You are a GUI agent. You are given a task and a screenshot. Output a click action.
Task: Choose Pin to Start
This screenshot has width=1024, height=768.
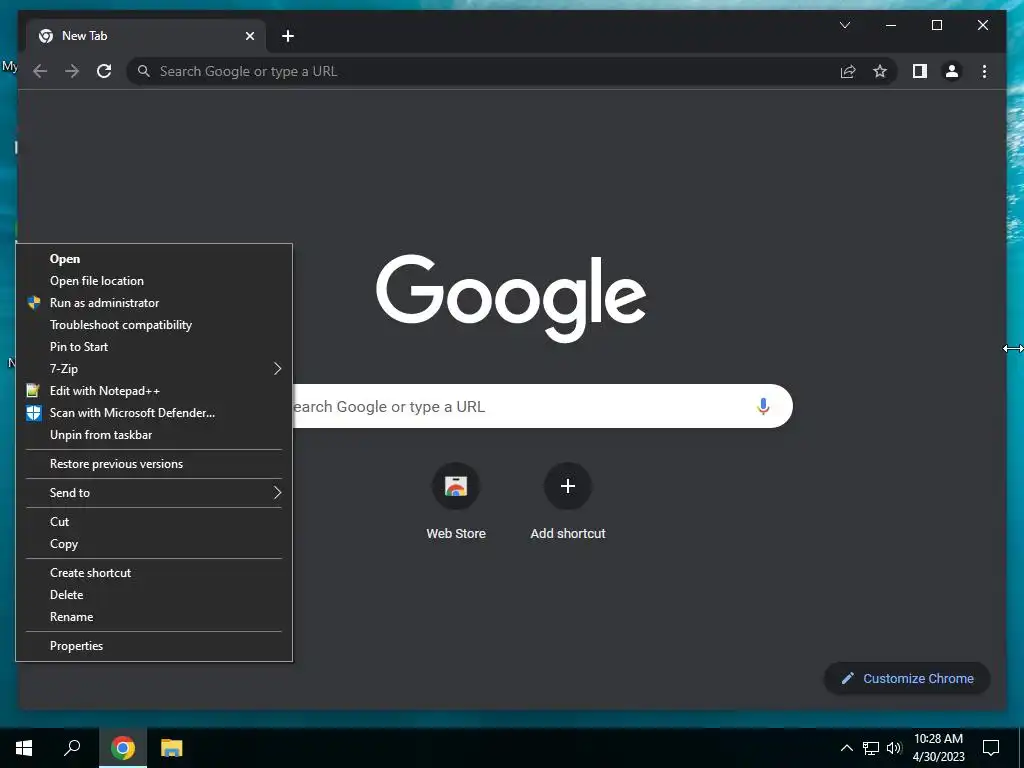click(154, 347)
